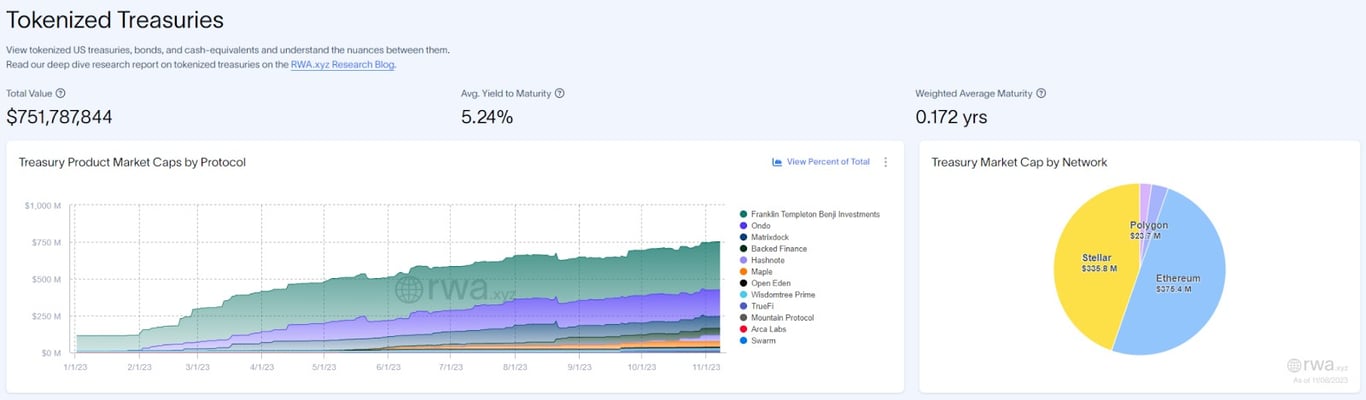The width and height of the screenshot is (1366, 400).
Task: Open the RWA.xyz Research Blog link
Action: tap(342, 64)
